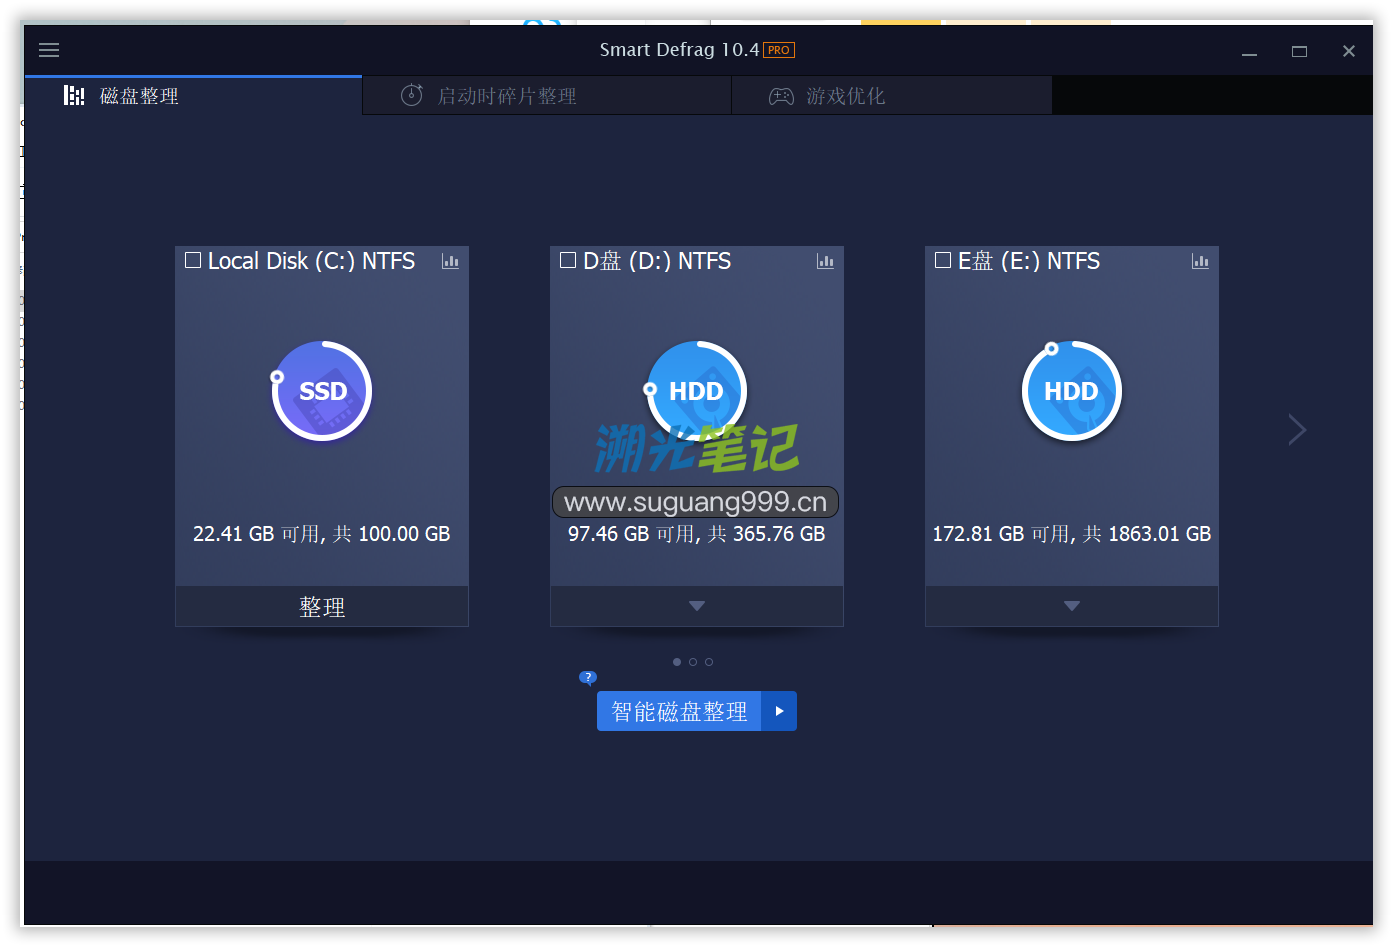Select the first page indicator dot
Viewport: 1393px width, 947px height.
tap(677, 662)
